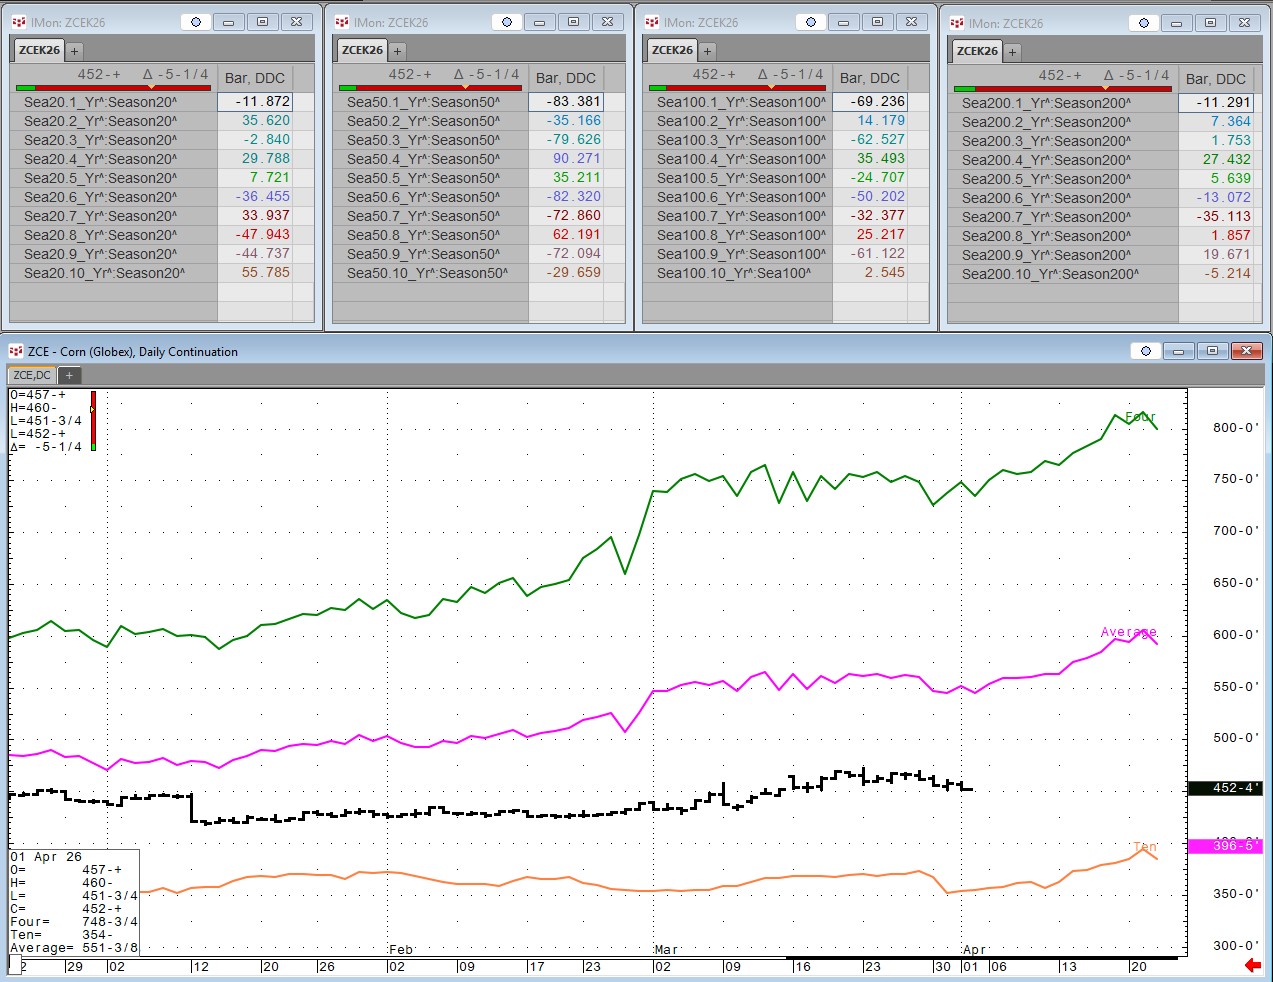
Task: Click the circle link button in the chart title bar
Action: tap(1146, 351)
